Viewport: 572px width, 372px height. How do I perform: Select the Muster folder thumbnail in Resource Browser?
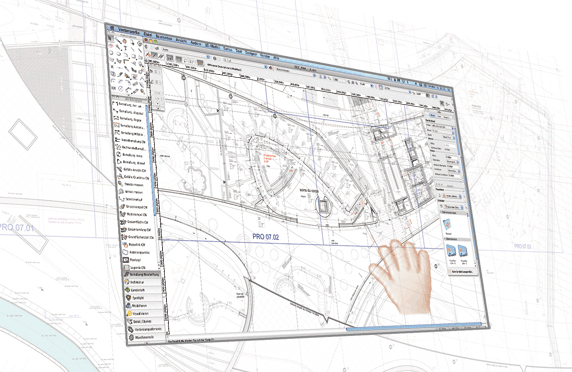448,224
